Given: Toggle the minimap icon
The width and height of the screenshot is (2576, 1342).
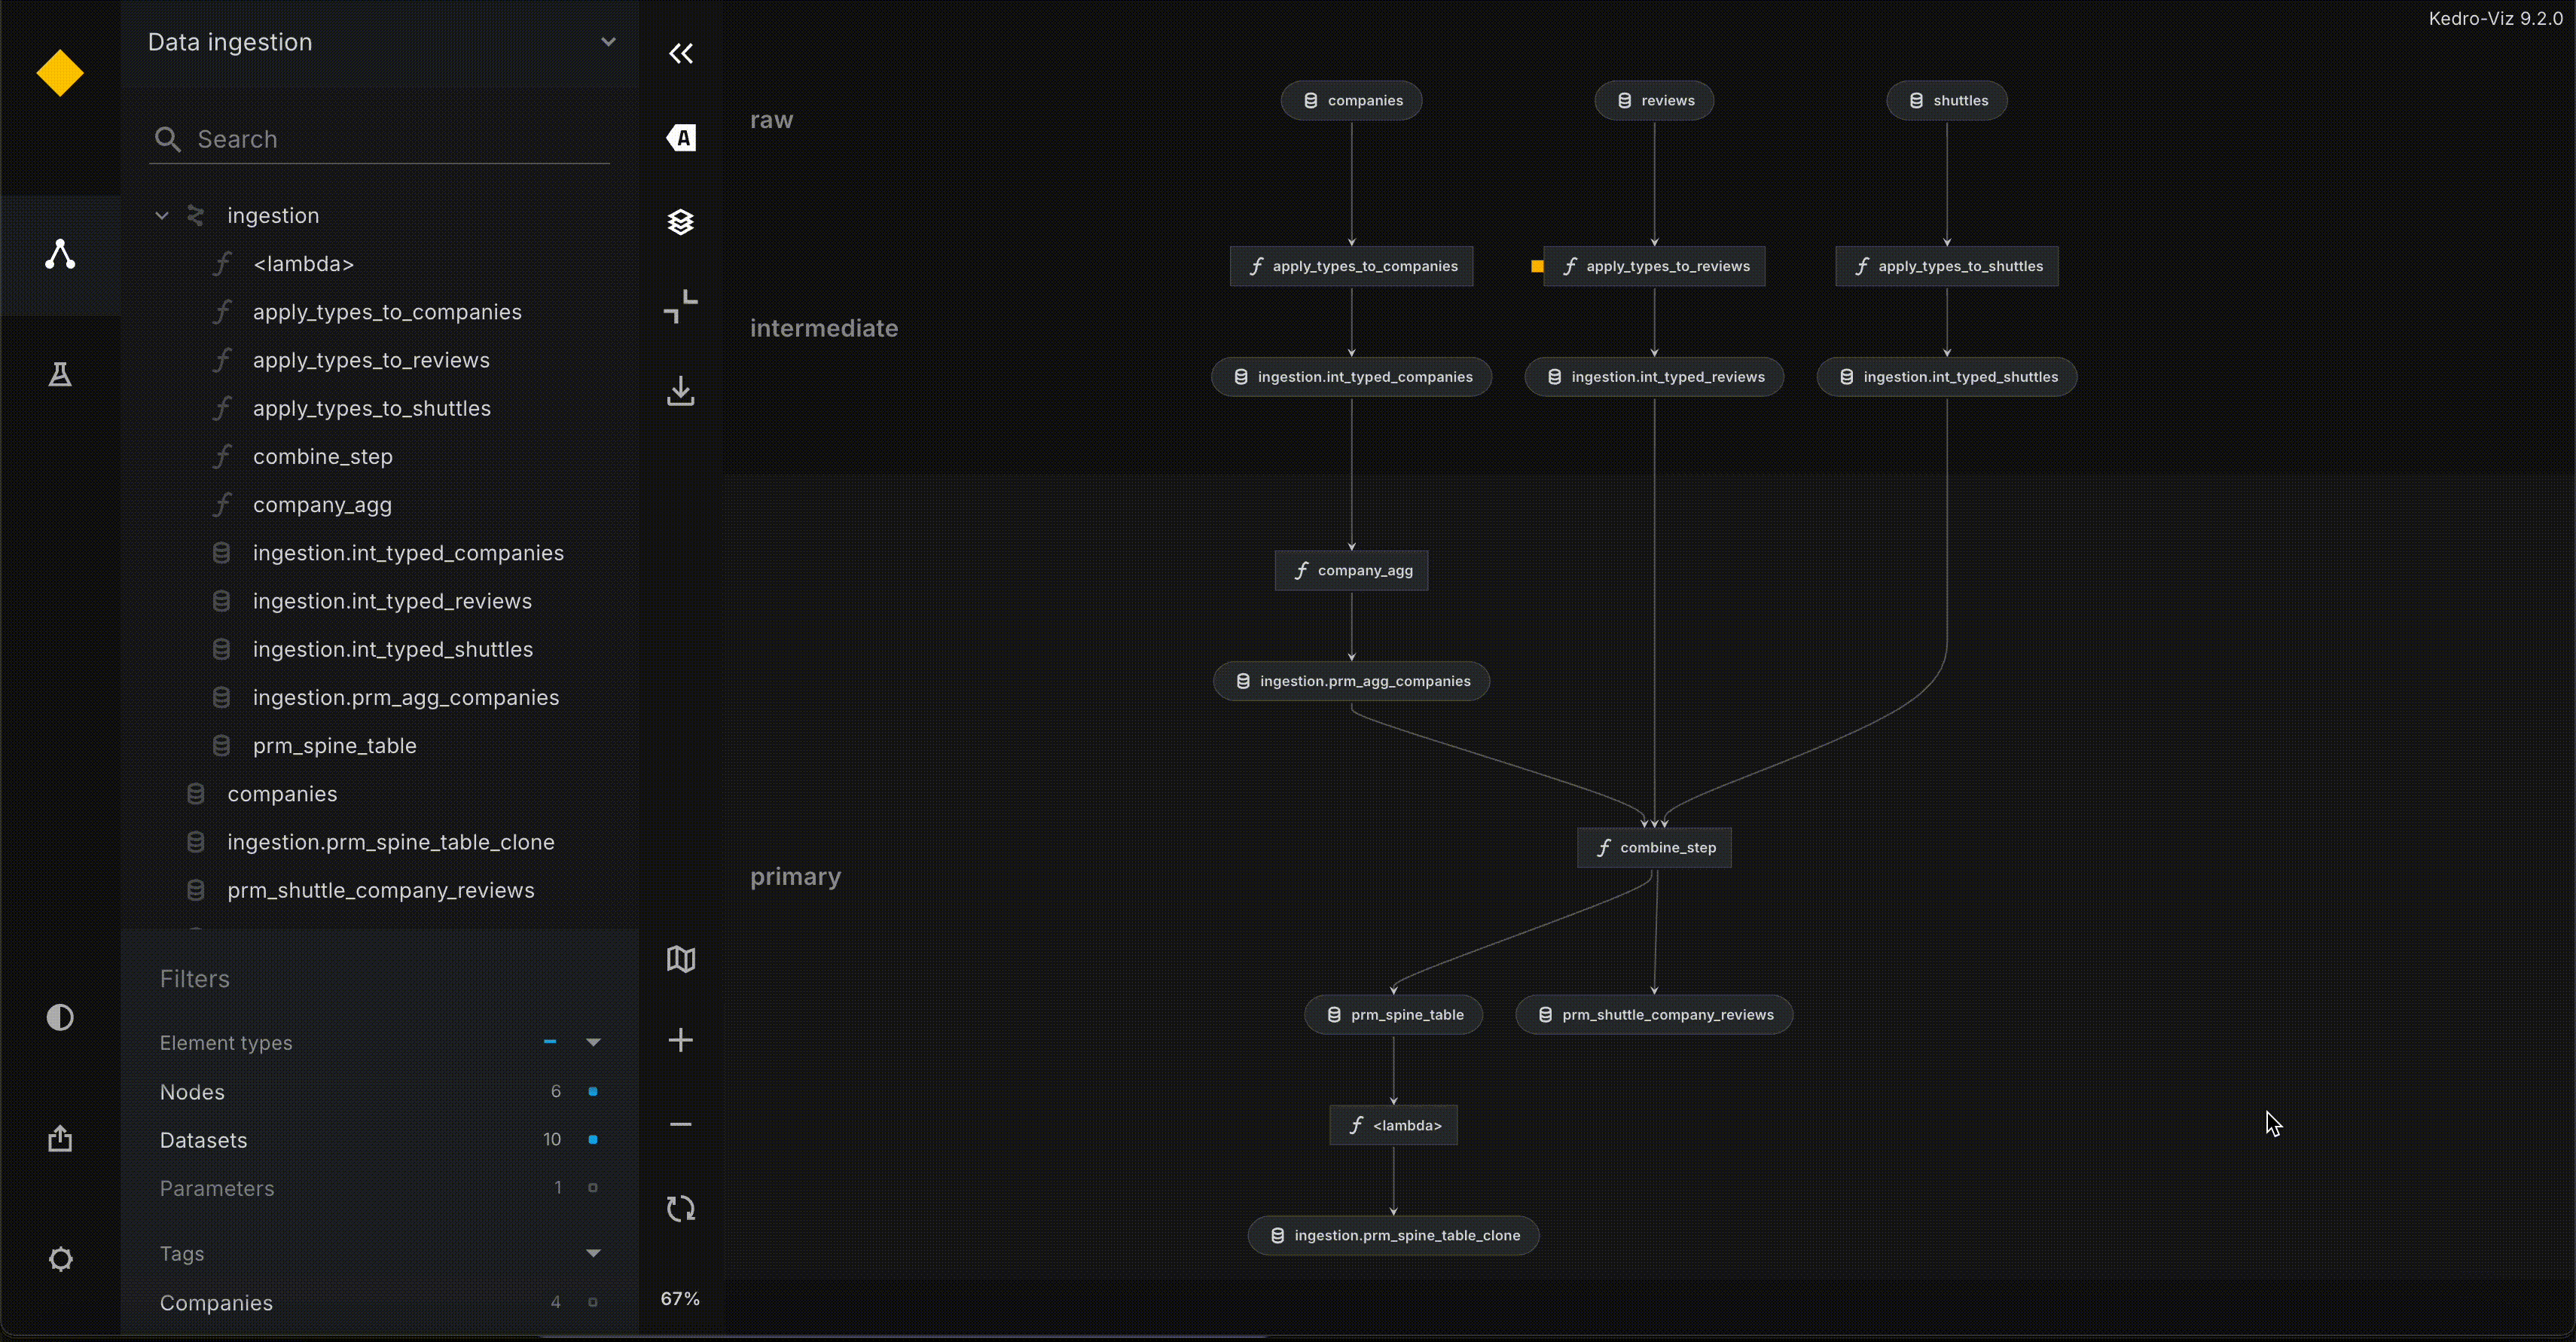Looking at the screenshot, I should [x=681, y=959].
